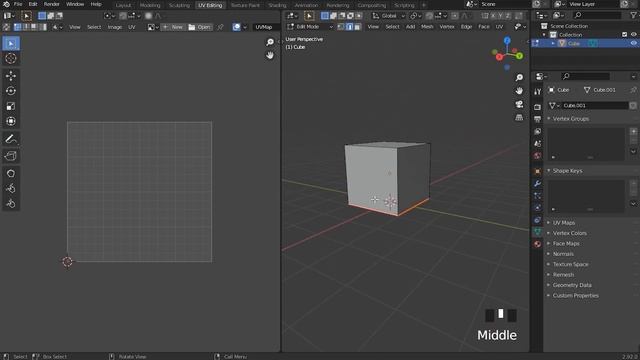Screen dimensions: 640x360
Task: Switch to Sculpting workspace tab
Action: [x=179, y=5]
